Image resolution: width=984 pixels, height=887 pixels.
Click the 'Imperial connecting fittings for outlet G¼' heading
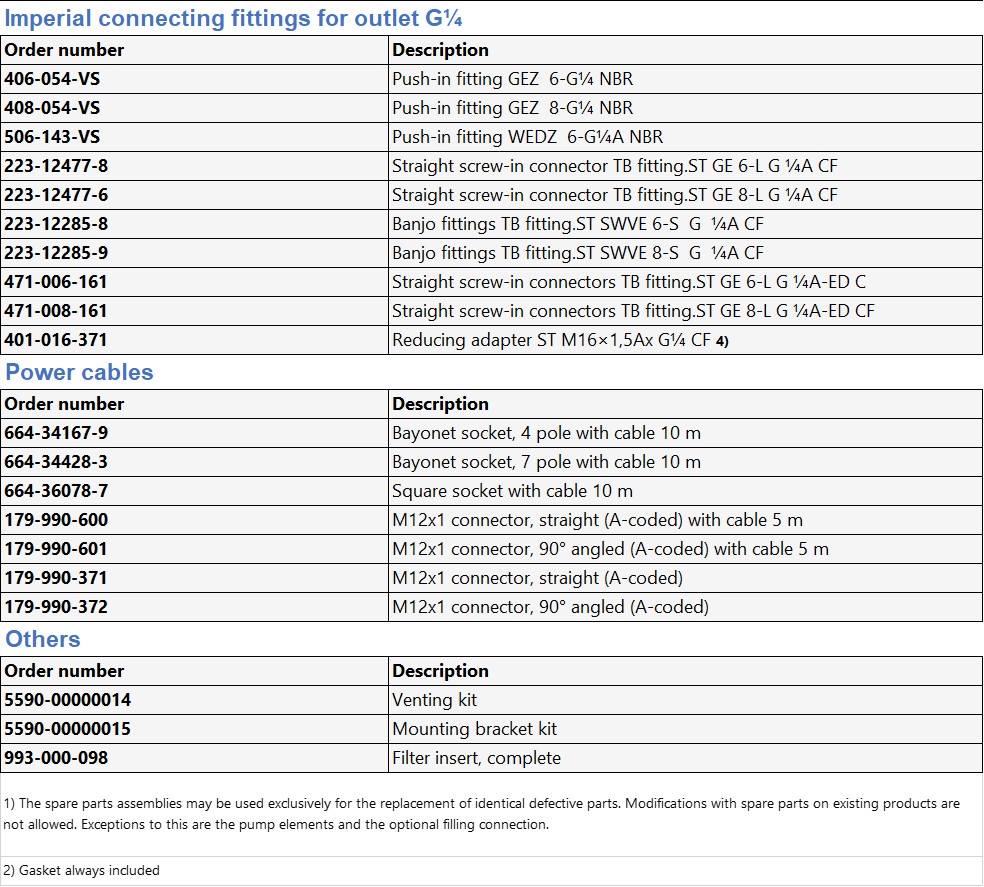tap(233, 18)
